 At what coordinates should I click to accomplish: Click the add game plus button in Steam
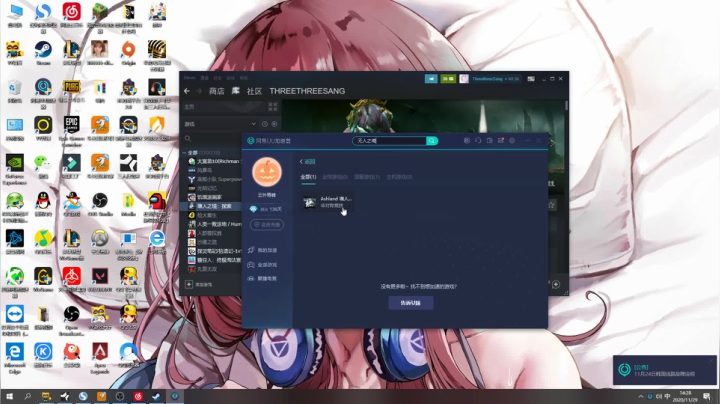[189, 284]
